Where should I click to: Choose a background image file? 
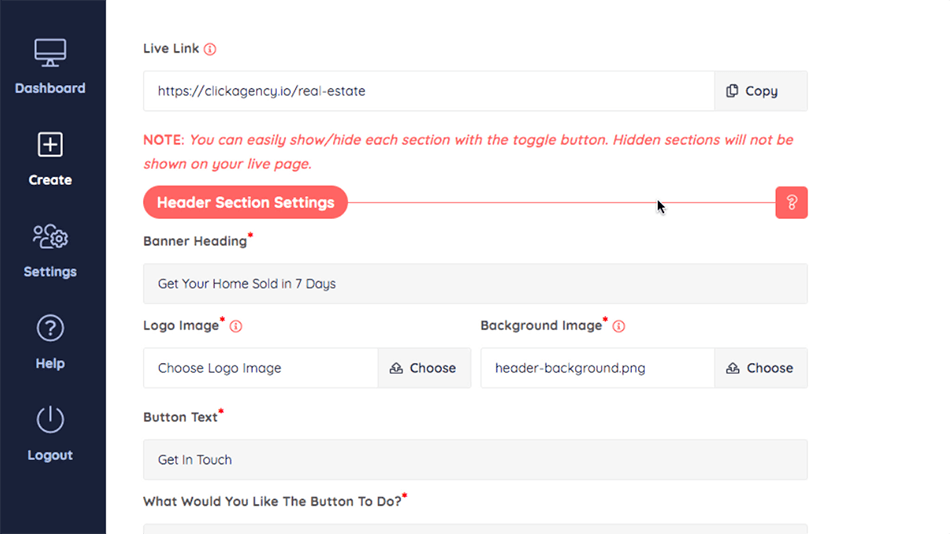[760, 368]
